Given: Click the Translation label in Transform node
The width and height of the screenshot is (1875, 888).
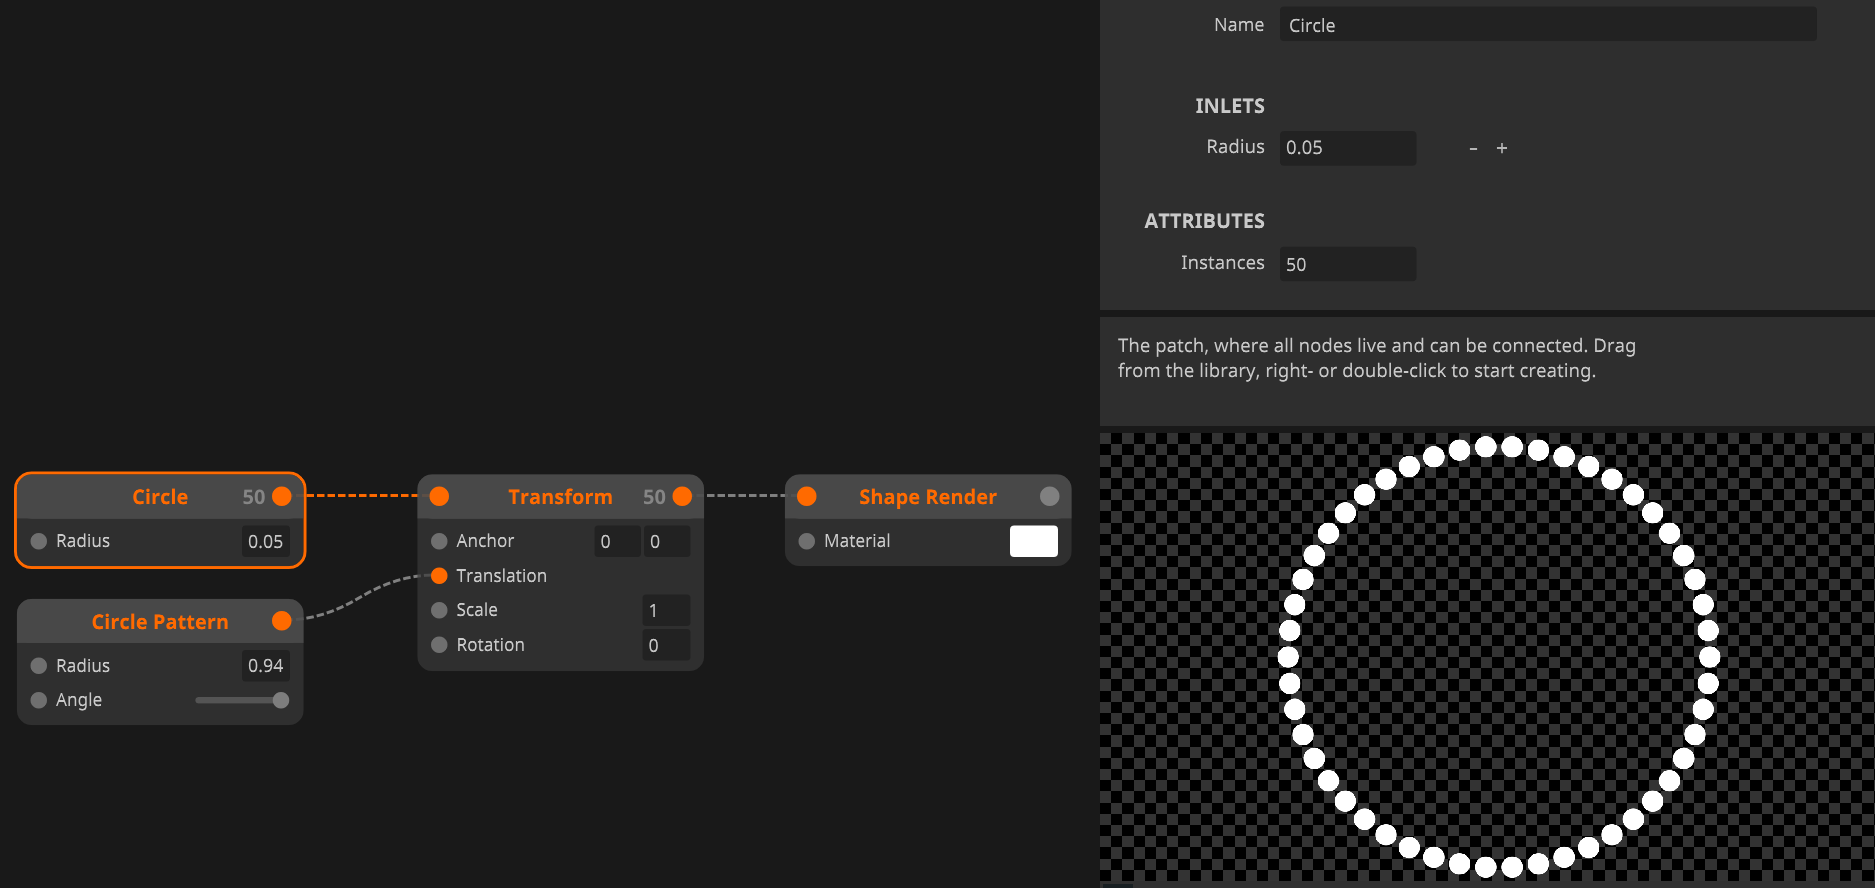Looking at the screenshot, I should [501, 576].
